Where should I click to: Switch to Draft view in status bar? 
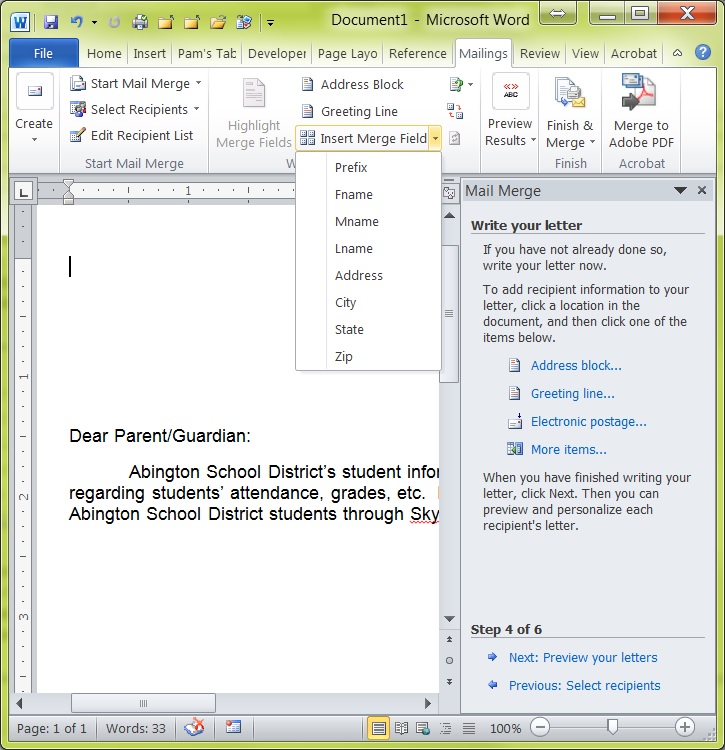(469, 728)
